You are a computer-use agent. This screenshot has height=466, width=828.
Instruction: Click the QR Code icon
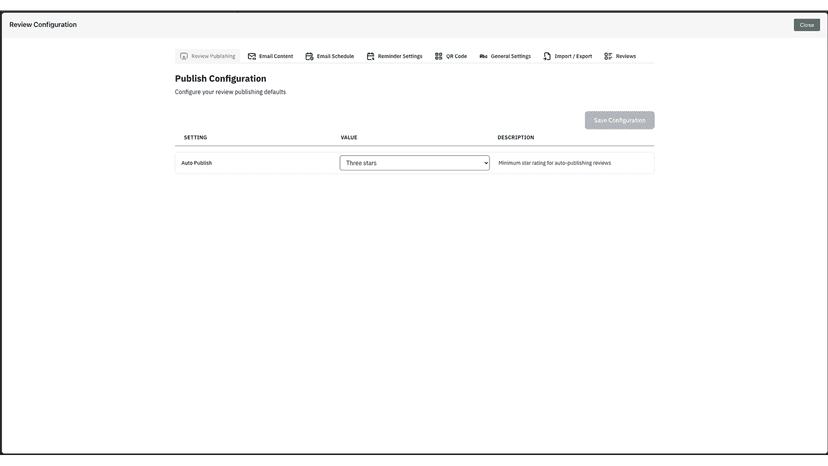(438, 56)
